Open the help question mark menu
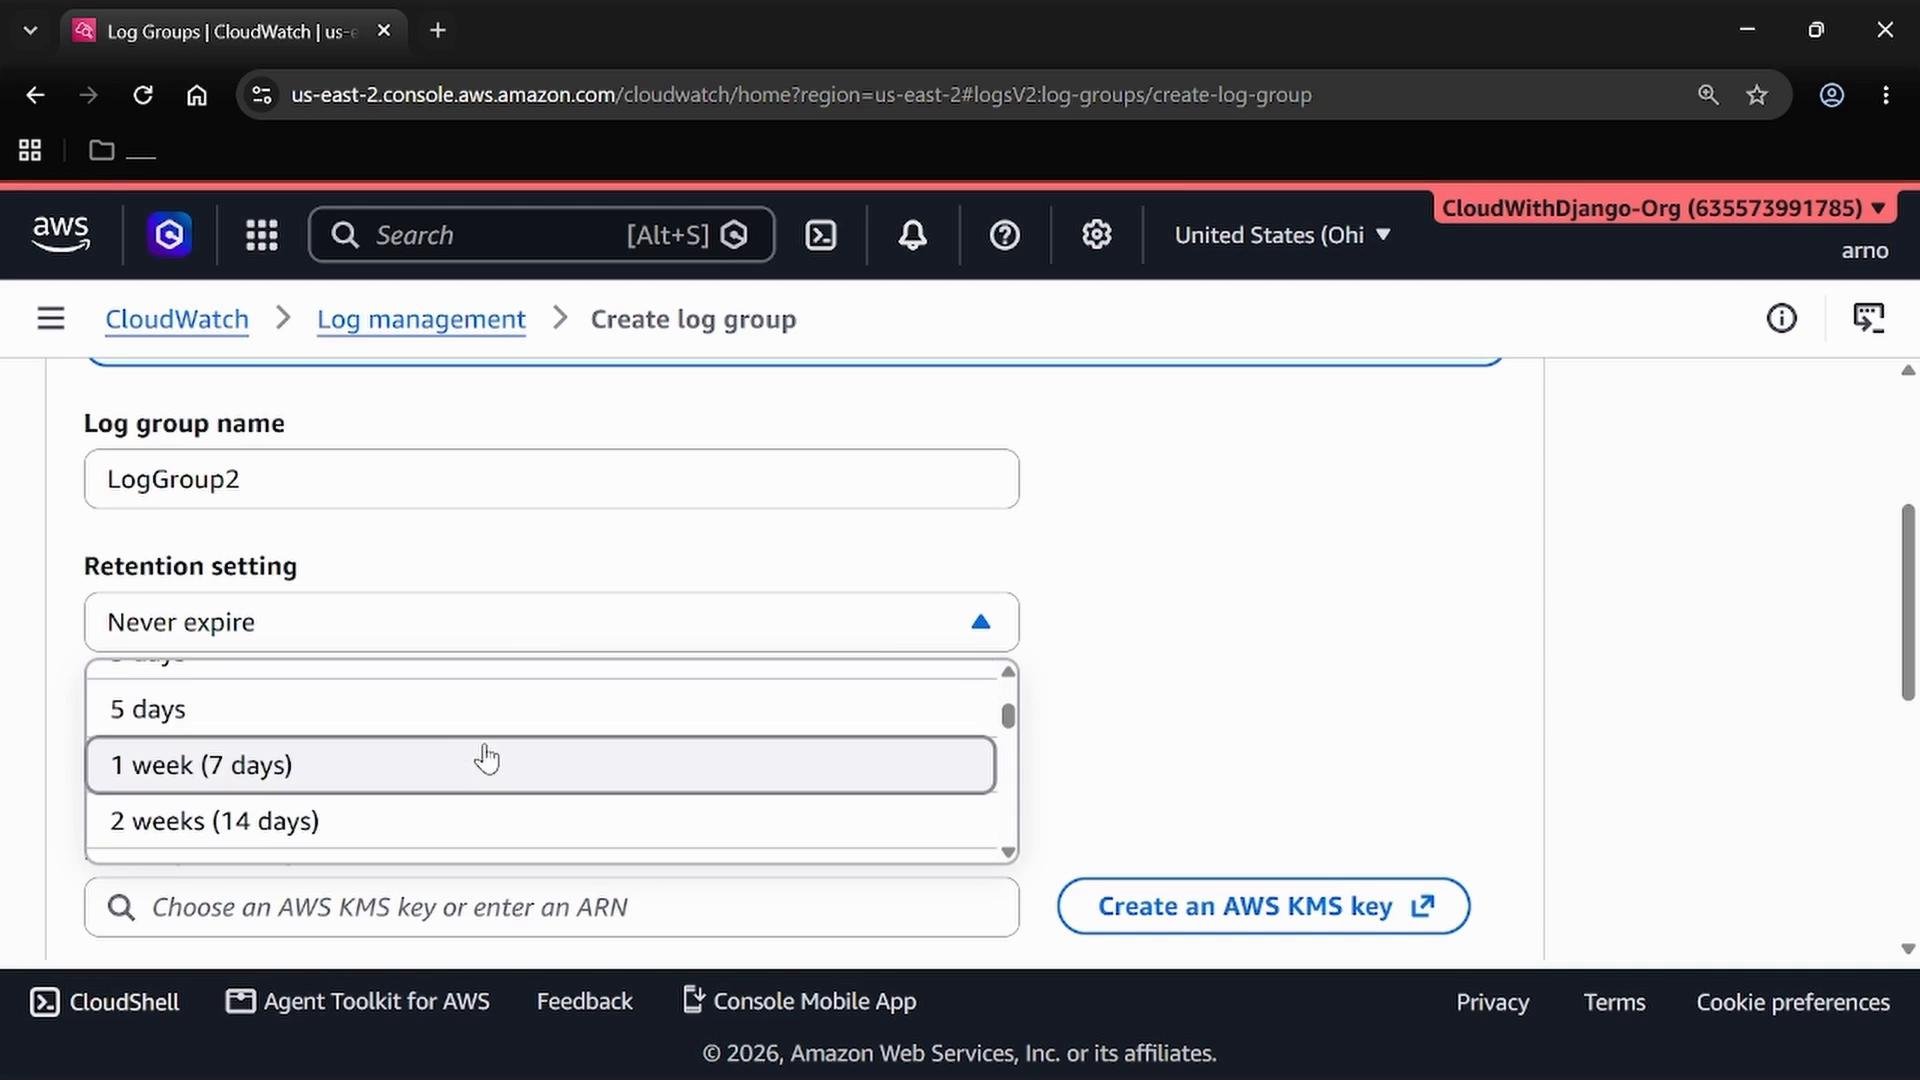Screen dimensions: 1920x1080 [1004, 235]
